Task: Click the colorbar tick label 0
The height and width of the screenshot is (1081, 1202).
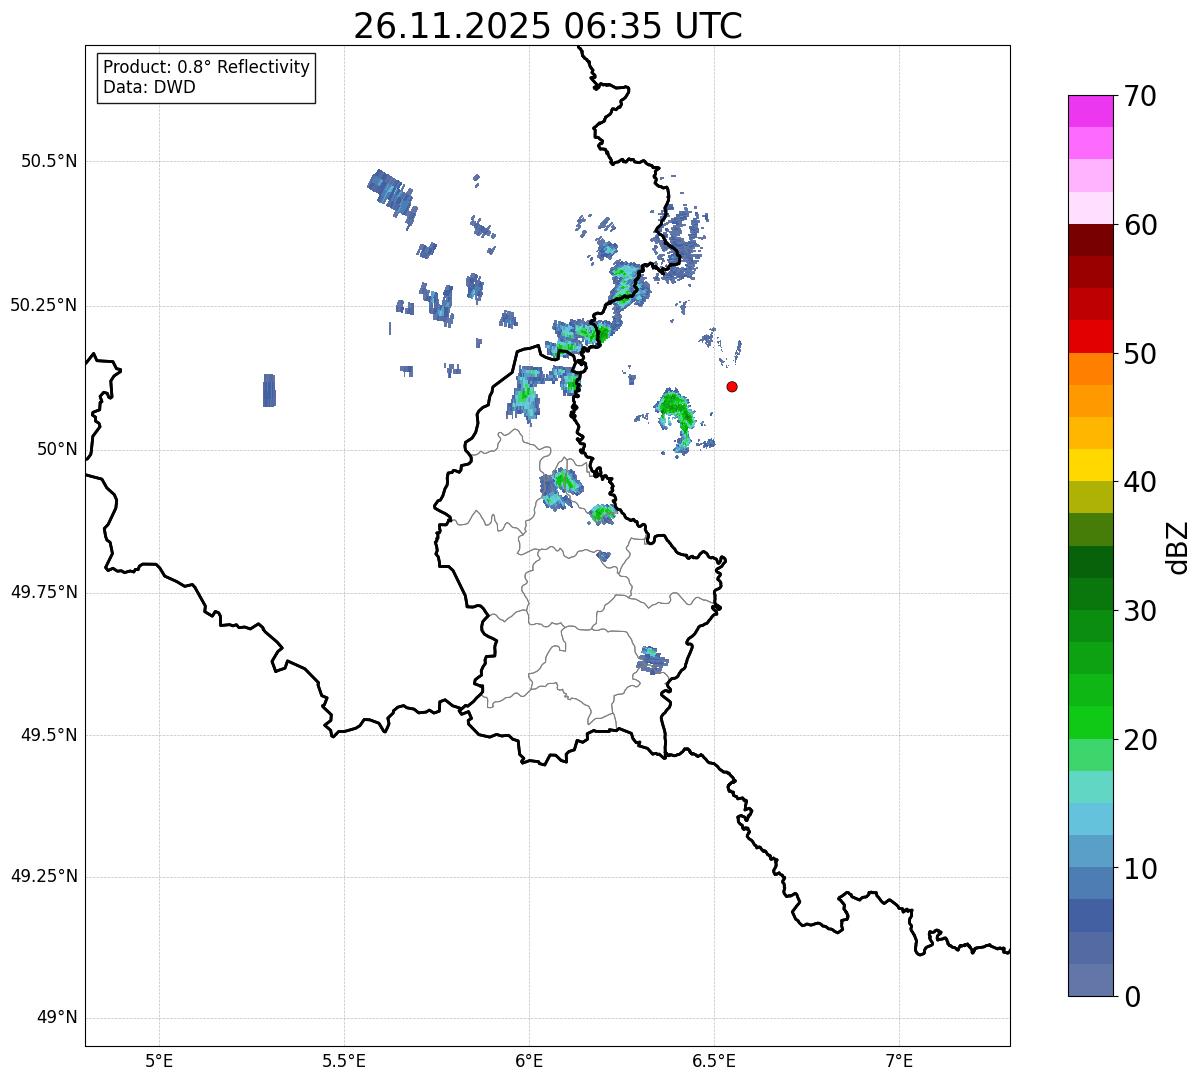Action: pos(1132,996)
